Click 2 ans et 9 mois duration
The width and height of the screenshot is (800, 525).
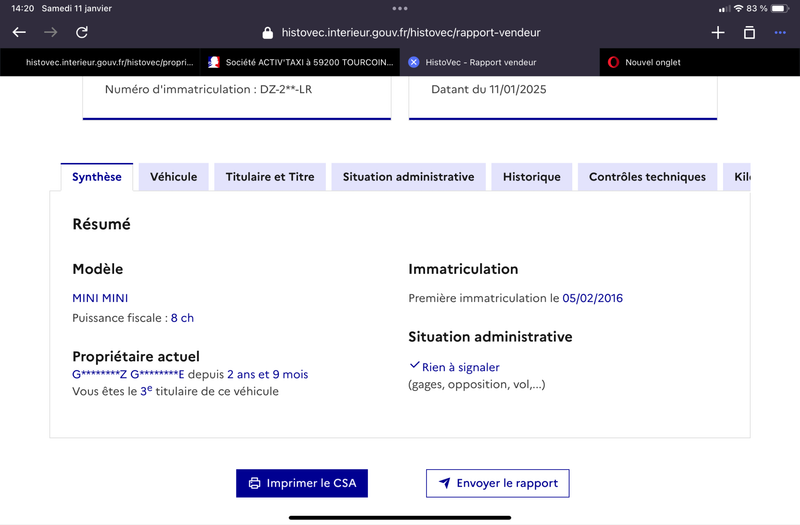[267, 374]
